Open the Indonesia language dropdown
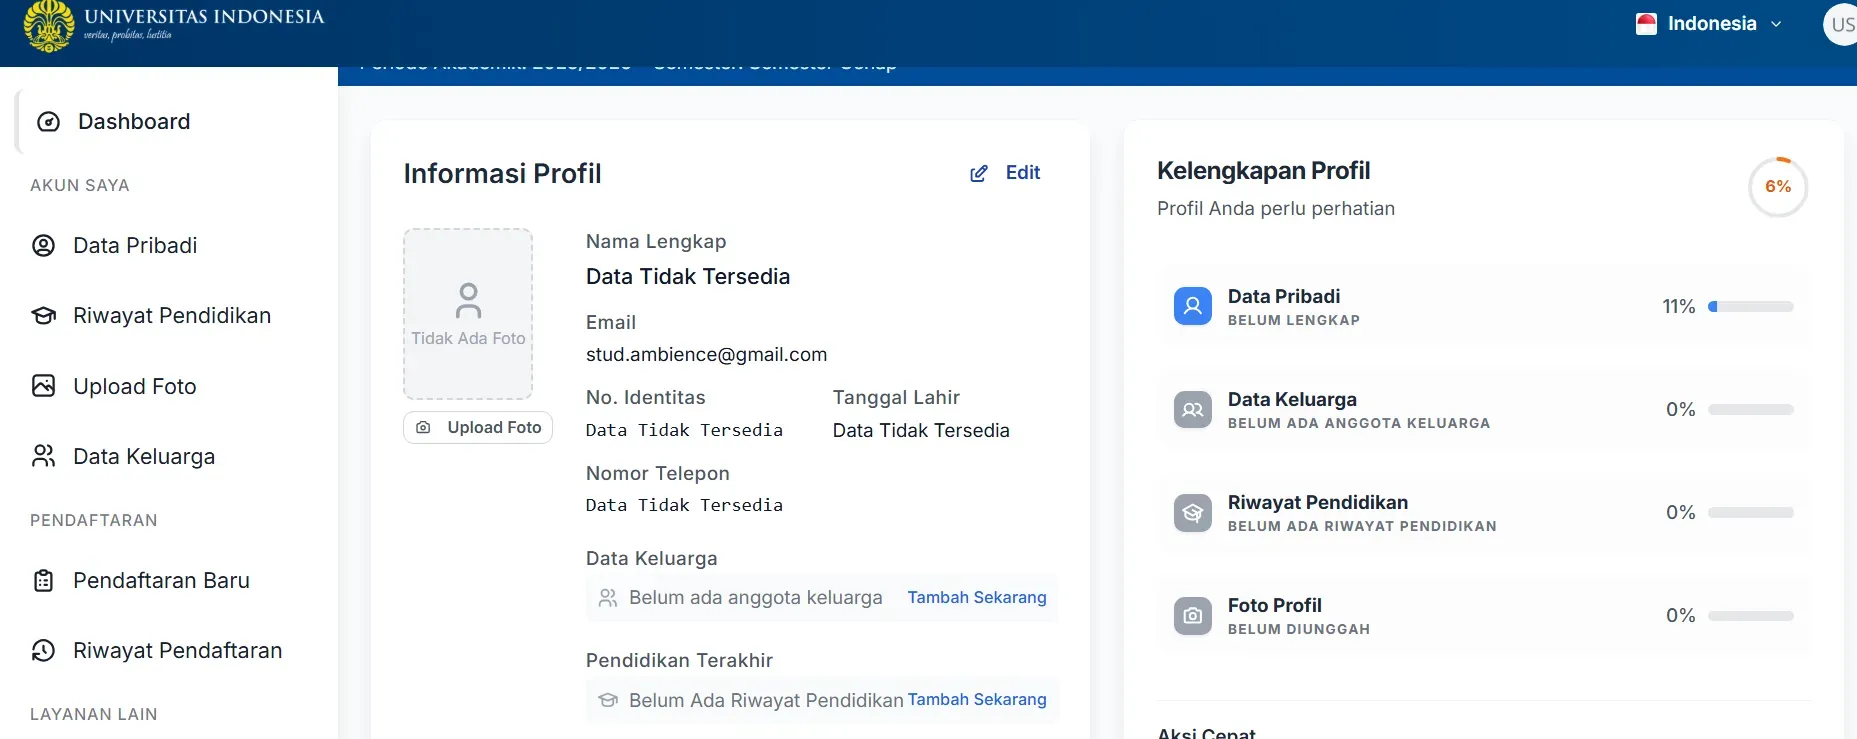This screenshot has width=1857, height=739. (1709, 24)
